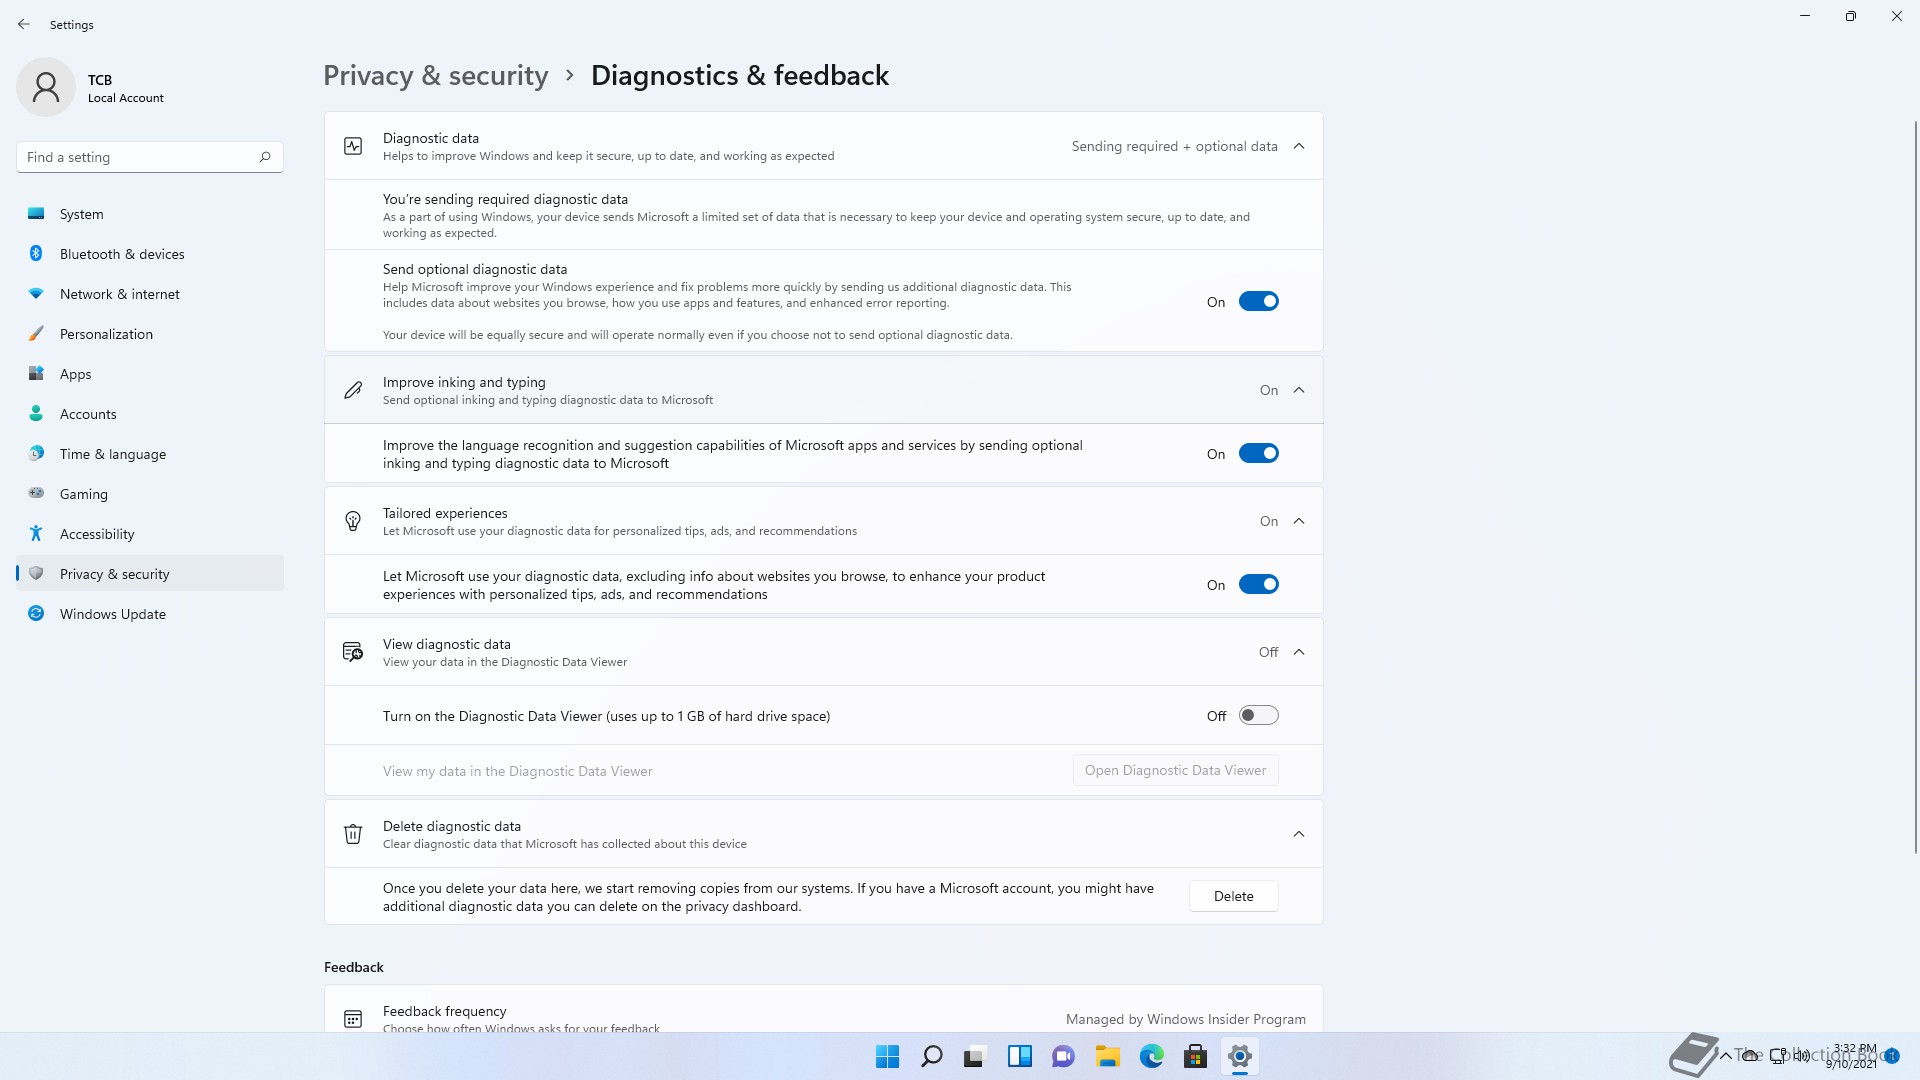Viewport: 1920px width, 1080px height.
Task: Click the Feedback frequency row
Action: [823, 1010]
